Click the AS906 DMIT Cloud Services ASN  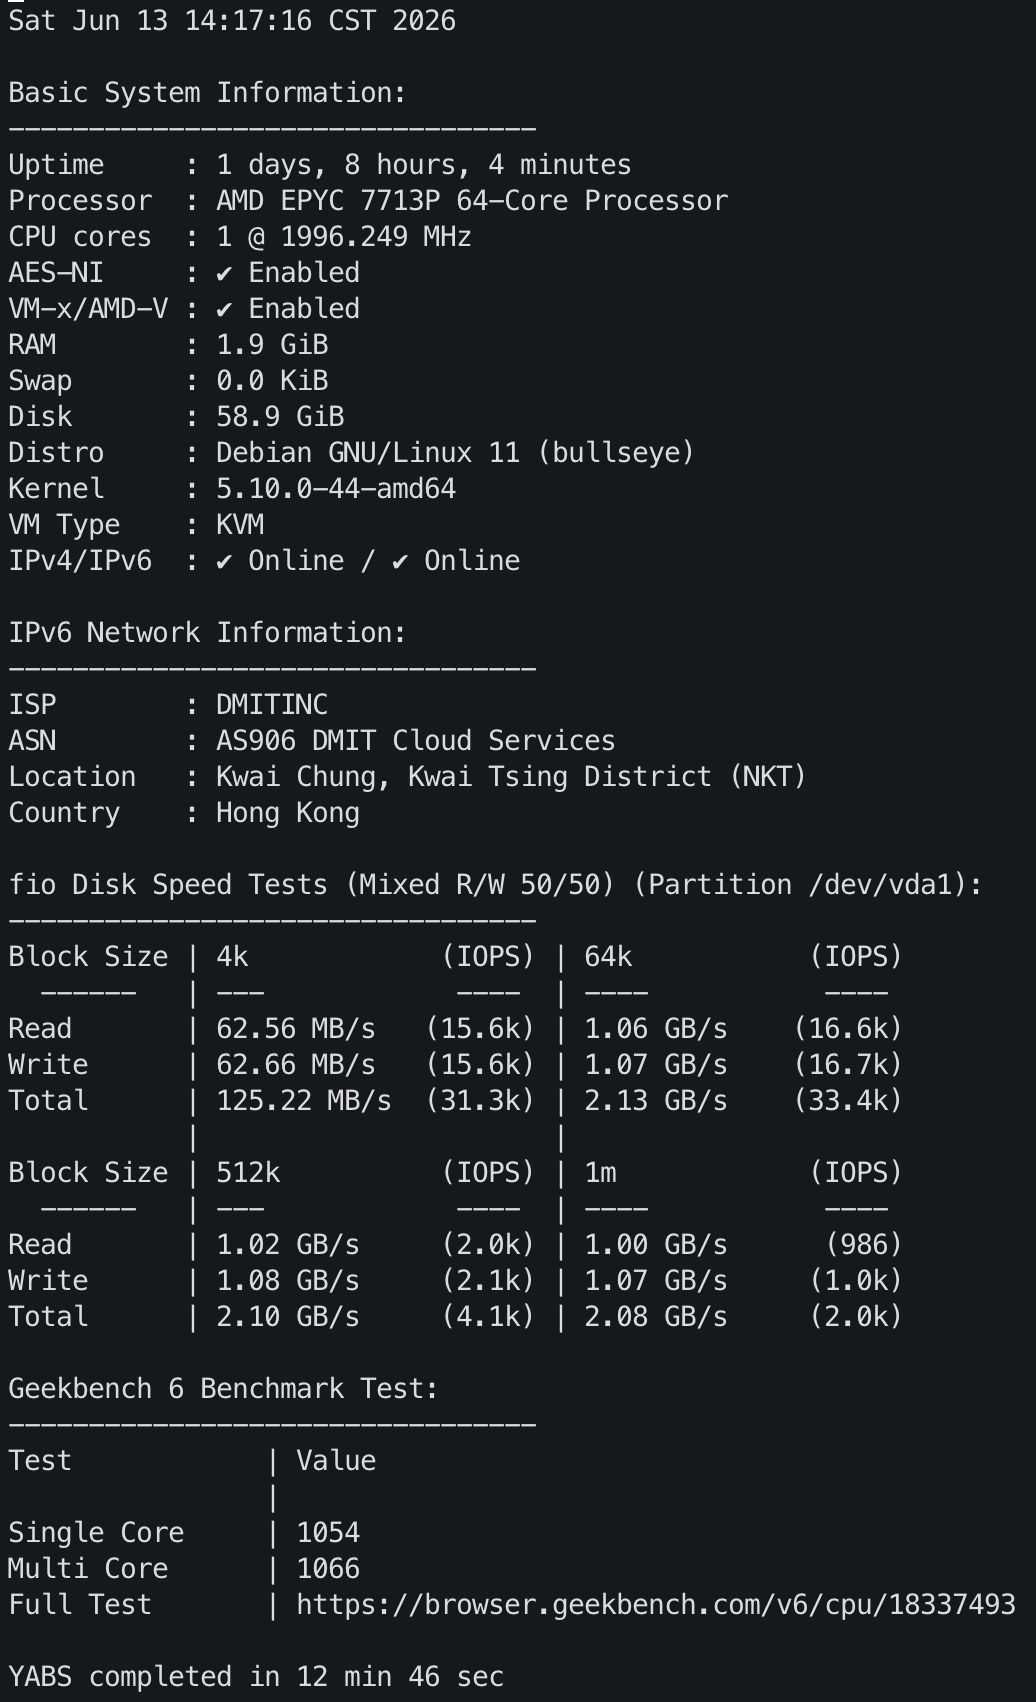coord(416,741)
